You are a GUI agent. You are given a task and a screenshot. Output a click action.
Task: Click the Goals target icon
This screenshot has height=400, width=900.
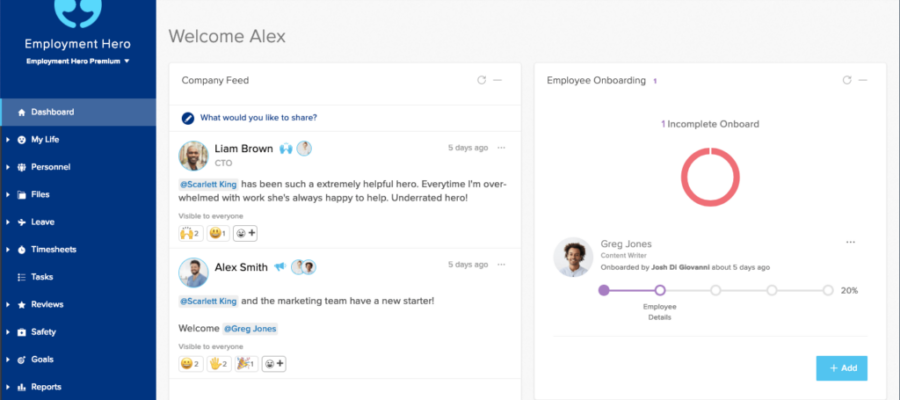[22, 360]
